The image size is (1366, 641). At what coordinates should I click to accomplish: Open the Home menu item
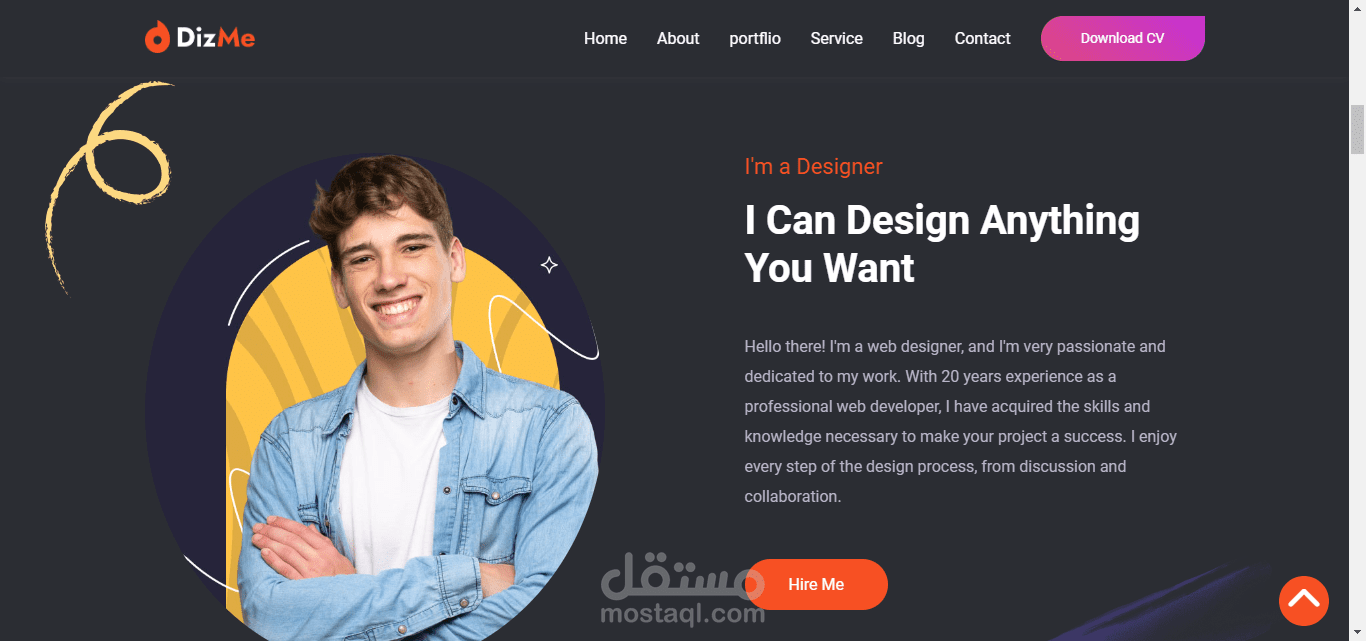coord(605,38)
